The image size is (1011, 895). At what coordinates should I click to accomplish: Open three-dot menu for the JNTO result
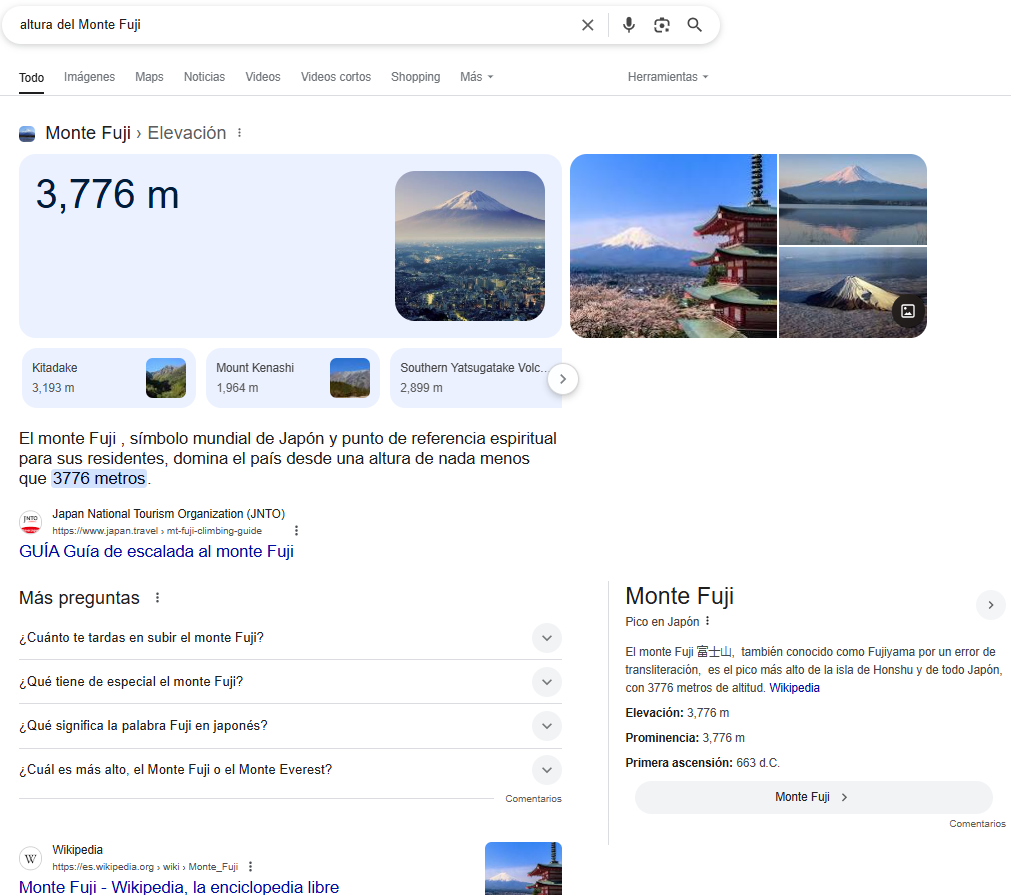(x=296, y=531)
